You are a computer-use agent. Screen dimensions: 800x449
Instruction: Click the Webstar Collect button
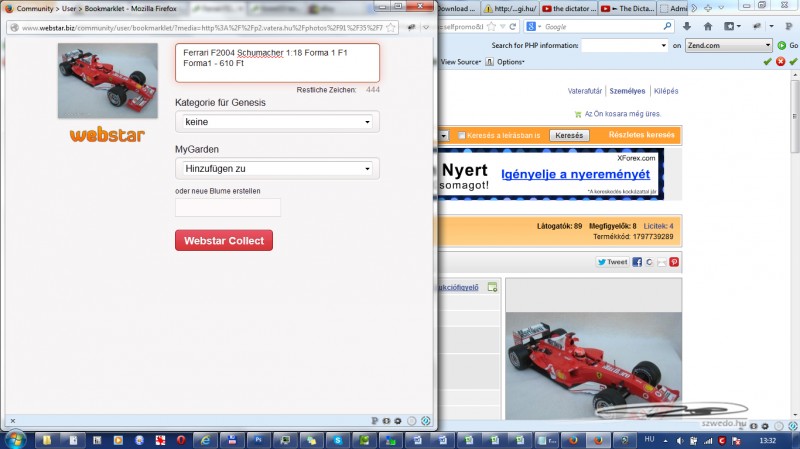(223, 240)
